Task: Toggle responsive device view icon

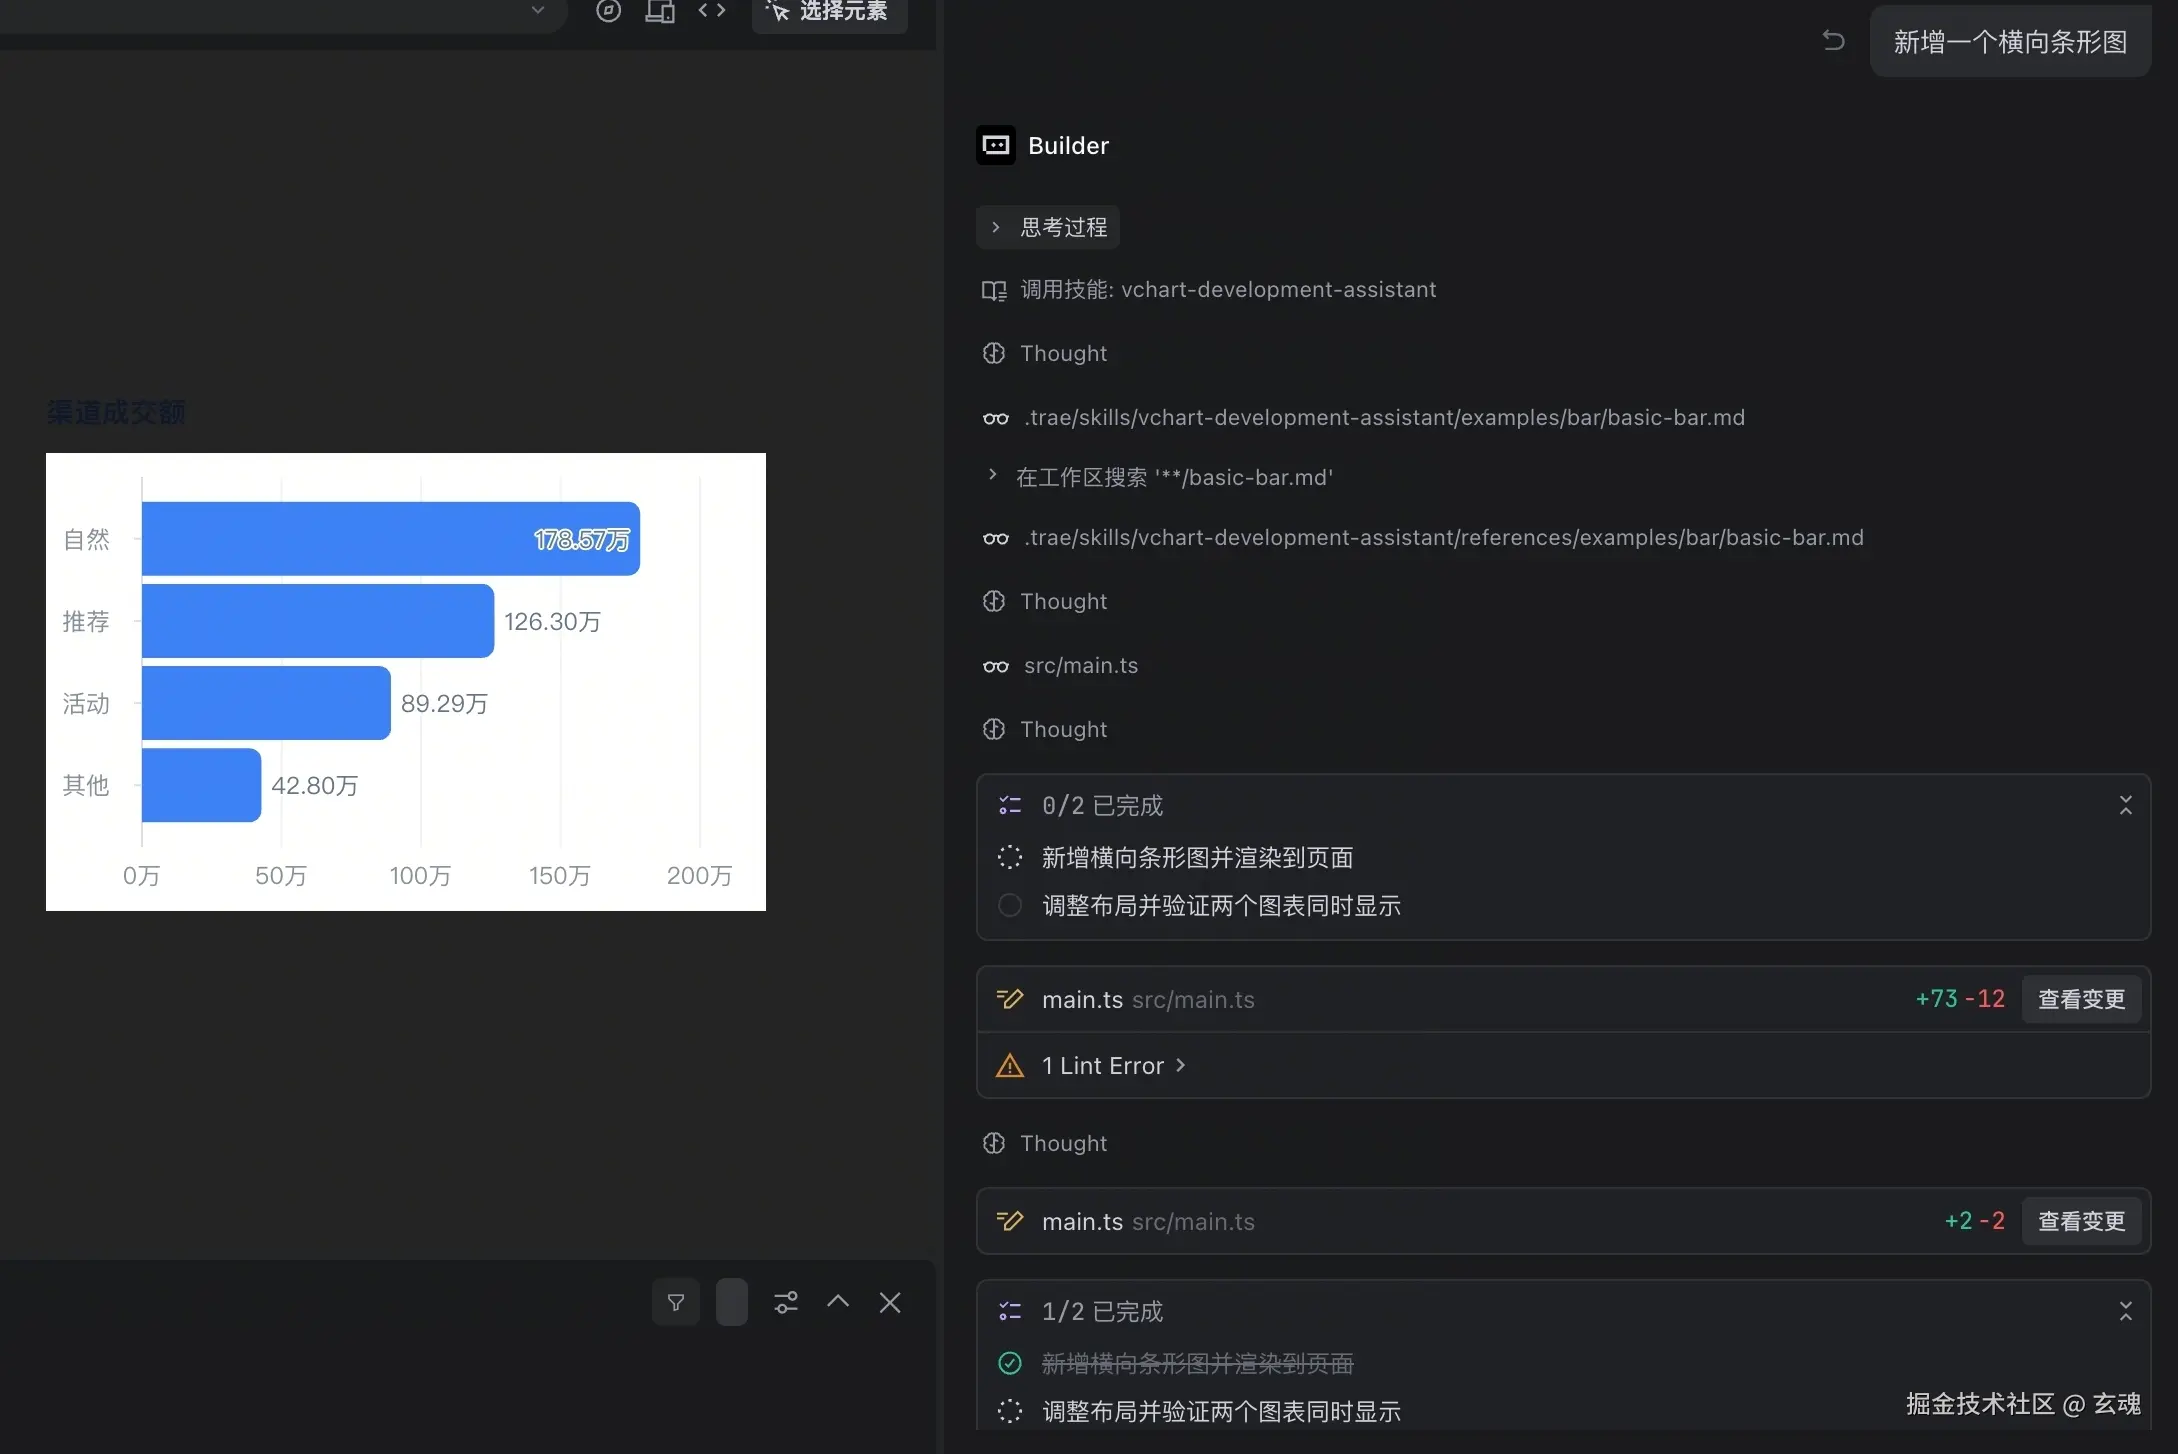Action: click(x=660, y=11)
